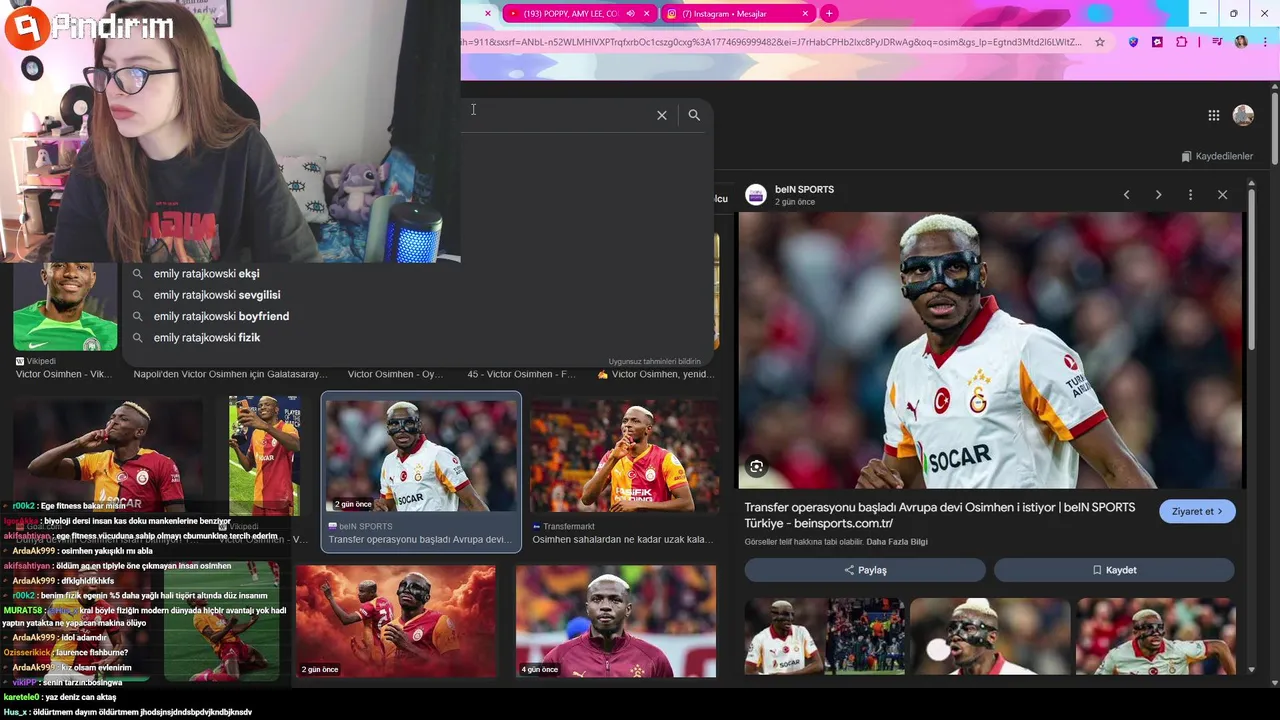This screenshot has height=720, width=1280.
Task: Click 'Victor Osimhen, yenid...' result caption
Action: [x=656, y=374]
